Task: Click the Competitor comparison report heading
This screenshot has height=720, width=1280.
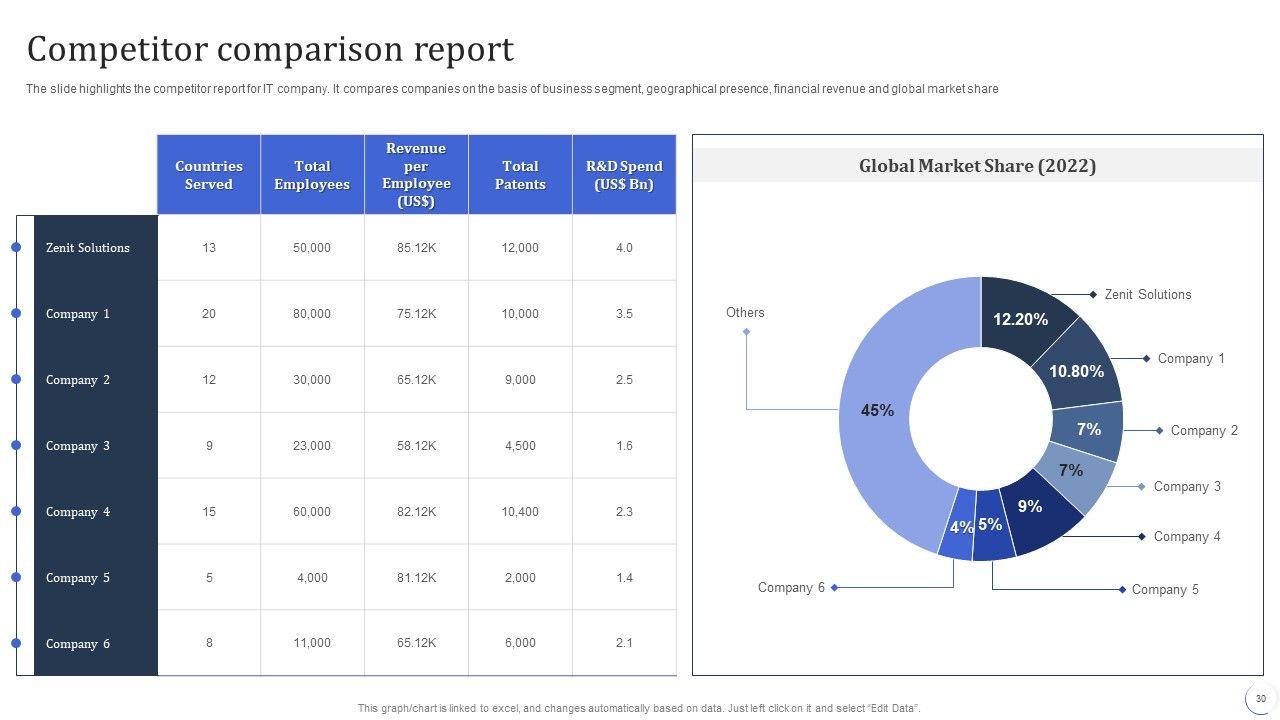Action: click(270, 49)
